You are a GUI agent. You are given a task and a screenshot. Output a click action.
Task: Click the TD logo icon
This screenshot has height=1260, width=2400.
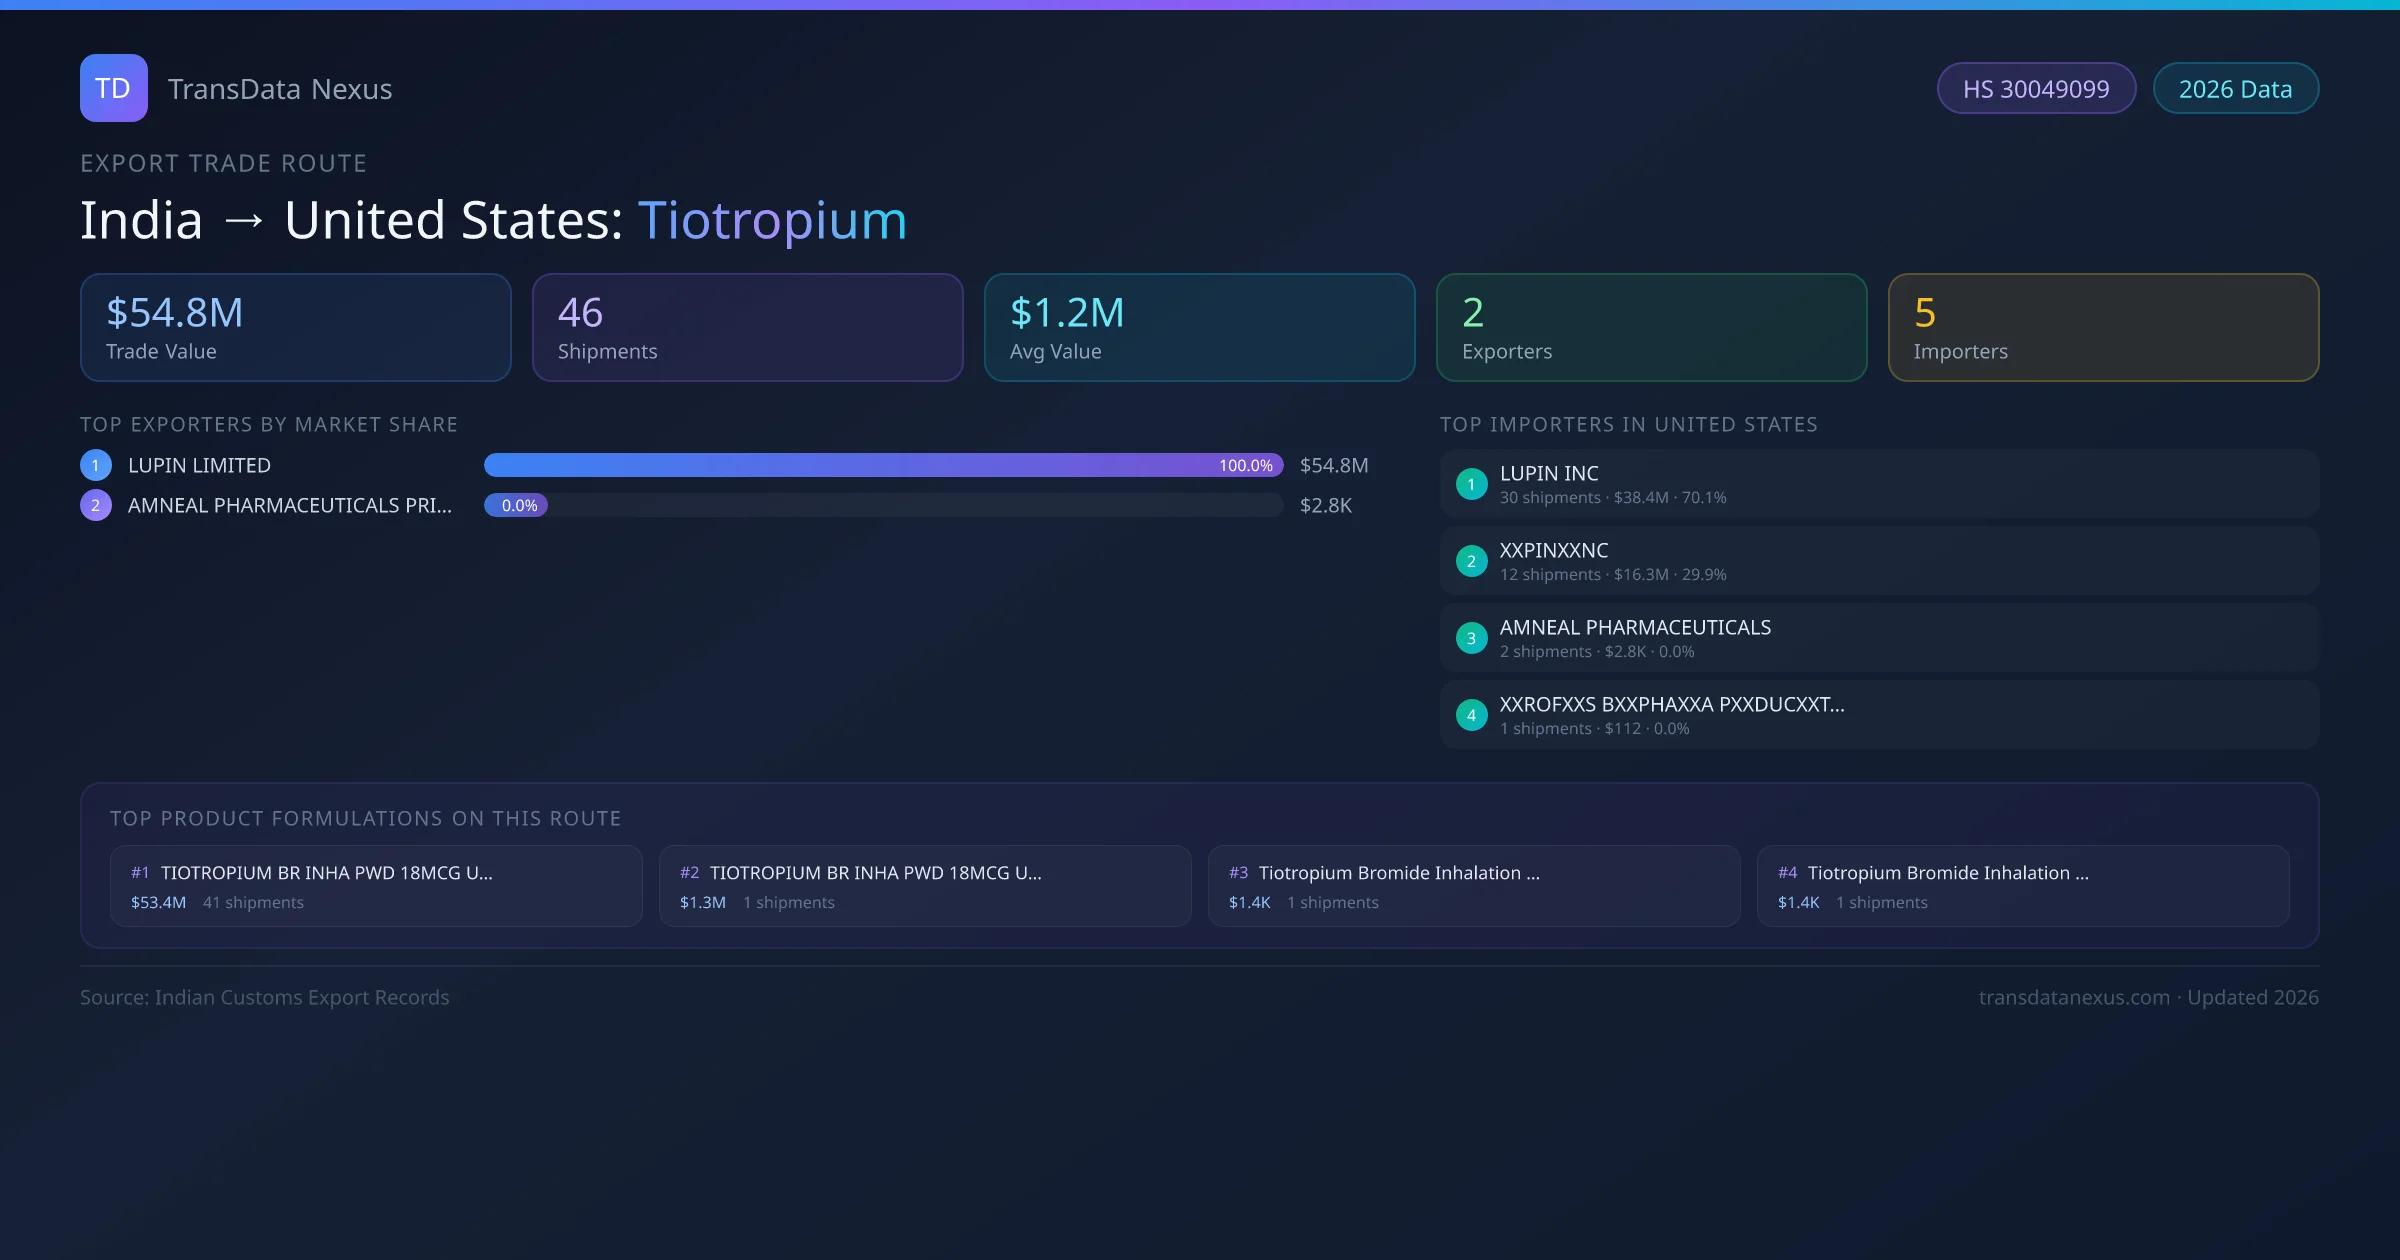113,88
